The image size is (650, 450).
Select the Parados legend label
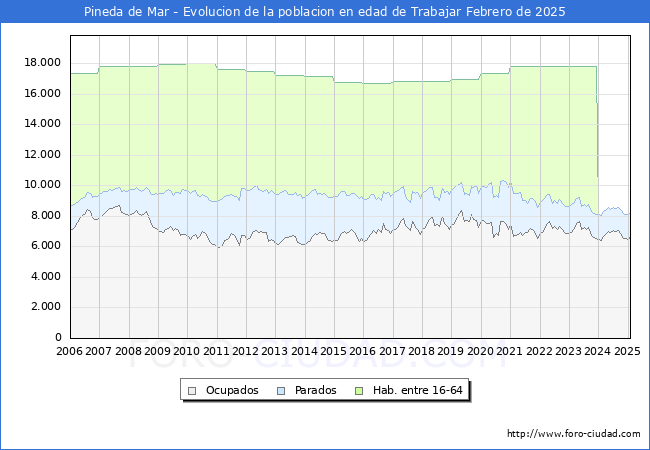[315, 390]
